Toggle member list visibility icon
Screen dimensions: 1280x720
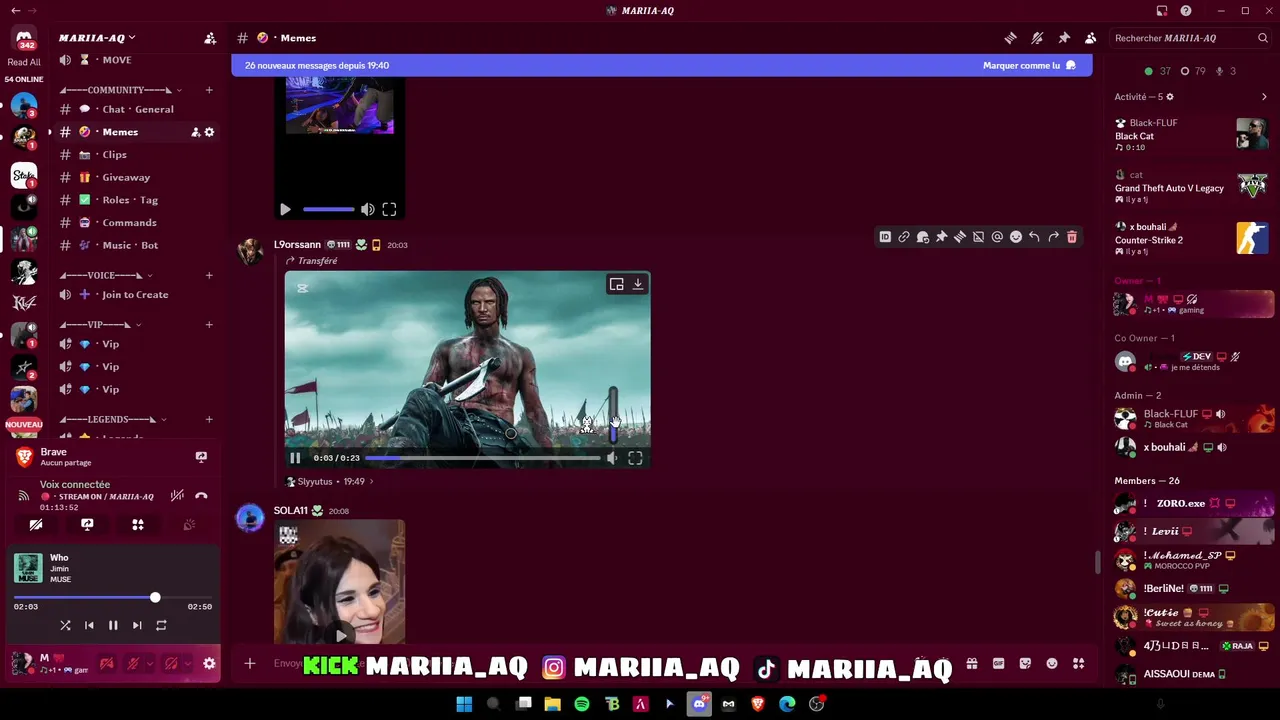coord(1091,38)
